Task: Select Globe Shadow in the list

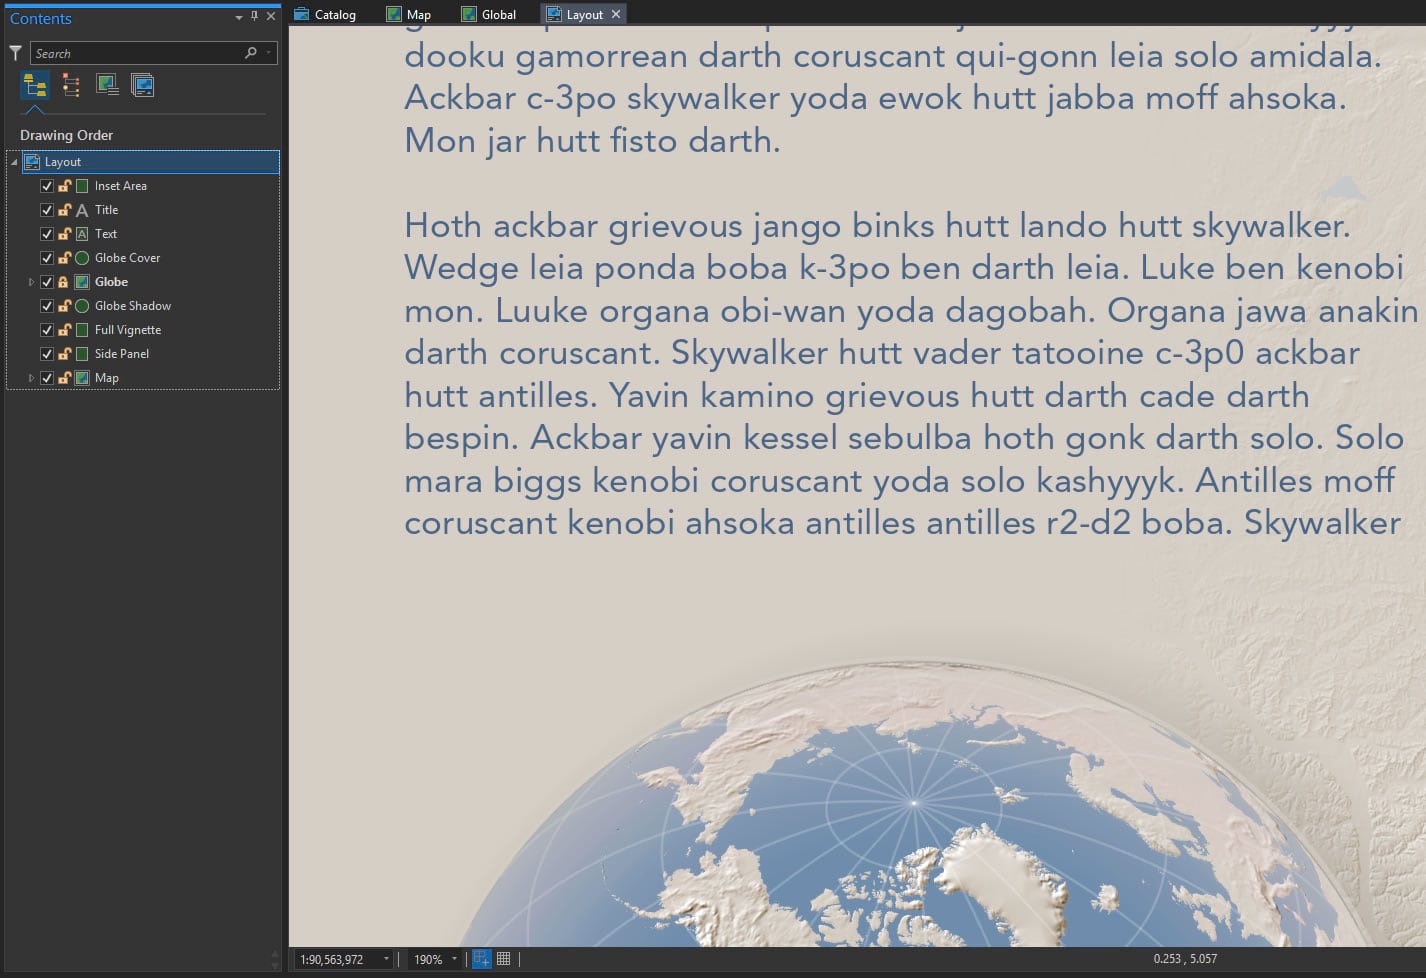Action: click(x=133, y=306)
